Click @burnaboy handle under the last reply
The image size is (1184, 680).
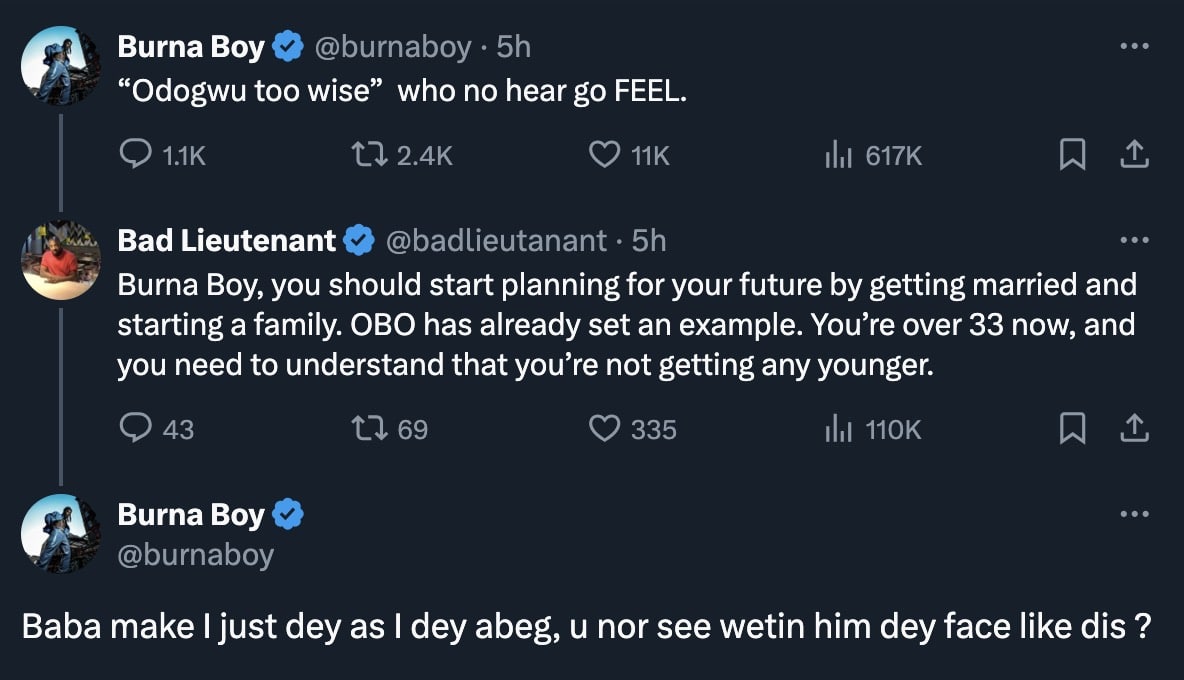coord(196,555)
